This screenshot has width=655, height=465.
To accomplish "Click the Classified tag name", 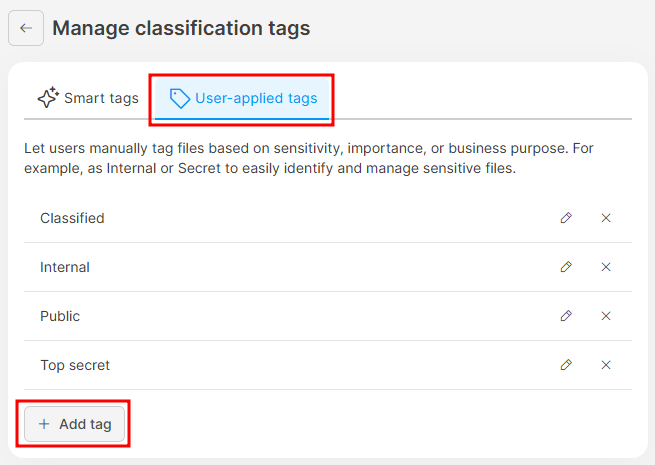I will coord(72,218).
